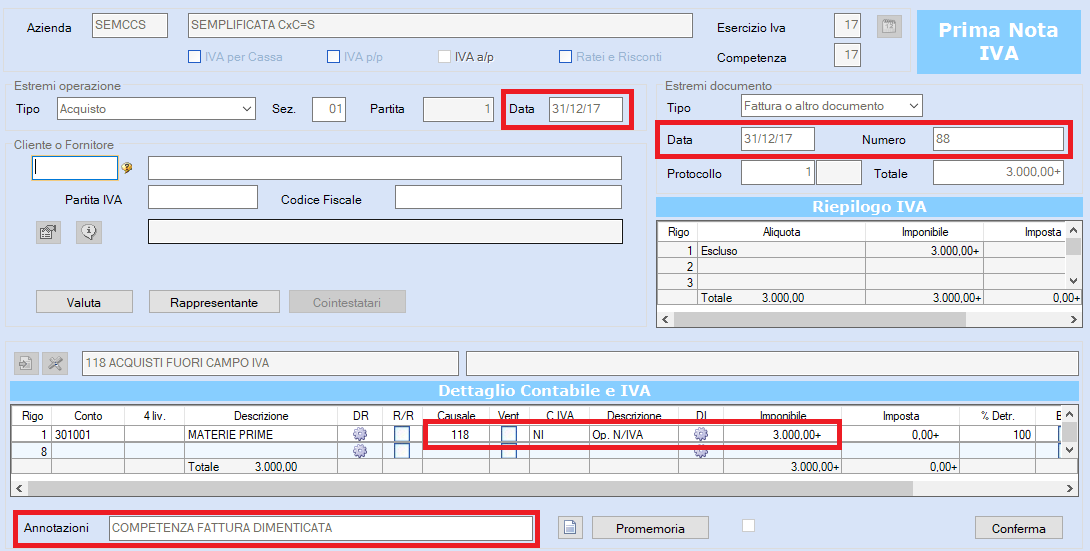Viewport: 1090px width, 551px height.
Task: Click the Promemoria button
Action: point(650,528)
